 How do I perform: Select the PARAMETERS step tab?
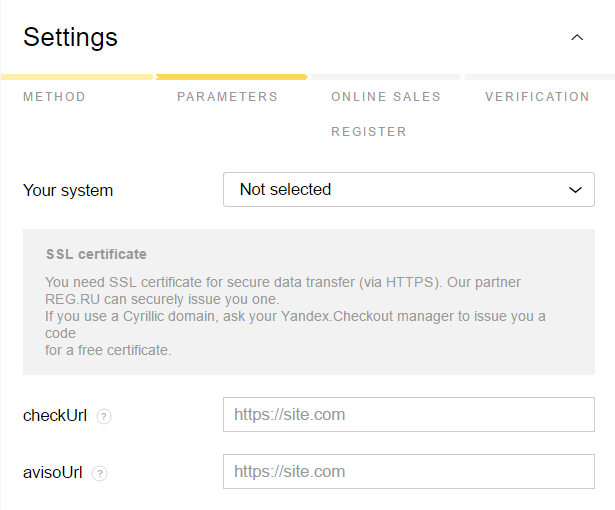[x=227, y=97]
